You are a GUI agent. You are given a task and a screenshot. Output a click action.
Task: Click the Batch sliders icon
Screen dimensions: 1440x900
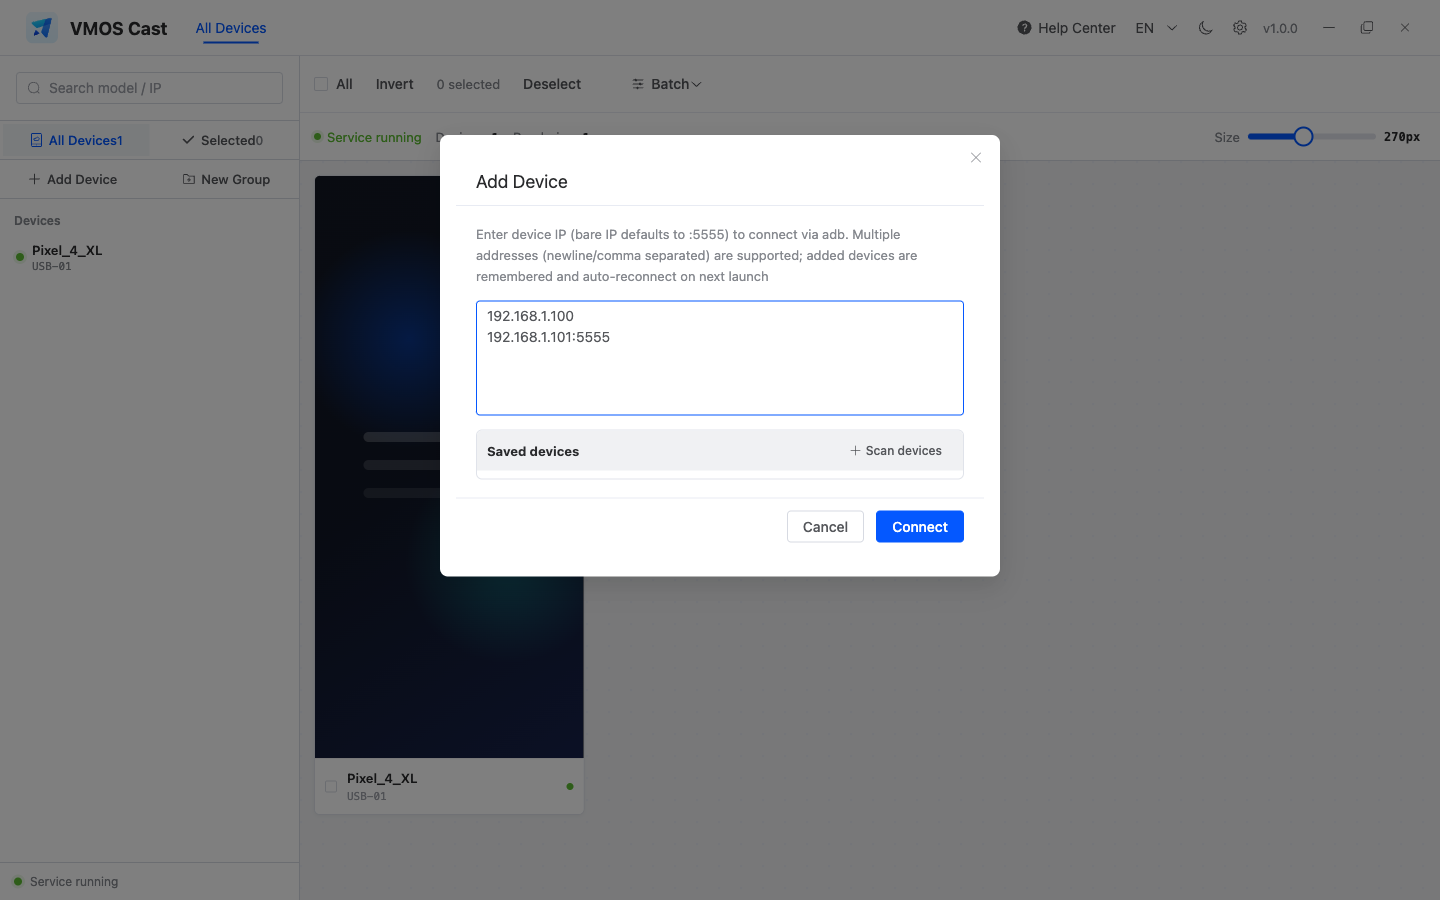[x=638, y=84]
